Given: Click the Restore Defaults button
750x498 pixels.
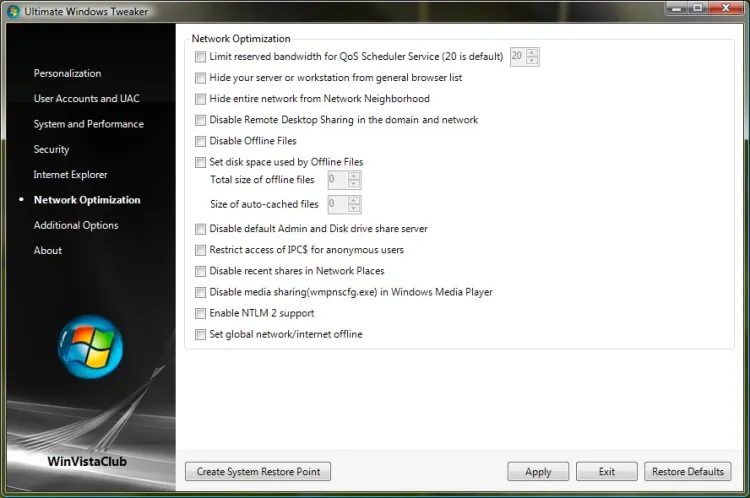Looking at the screenshot, I should (688, 472).
